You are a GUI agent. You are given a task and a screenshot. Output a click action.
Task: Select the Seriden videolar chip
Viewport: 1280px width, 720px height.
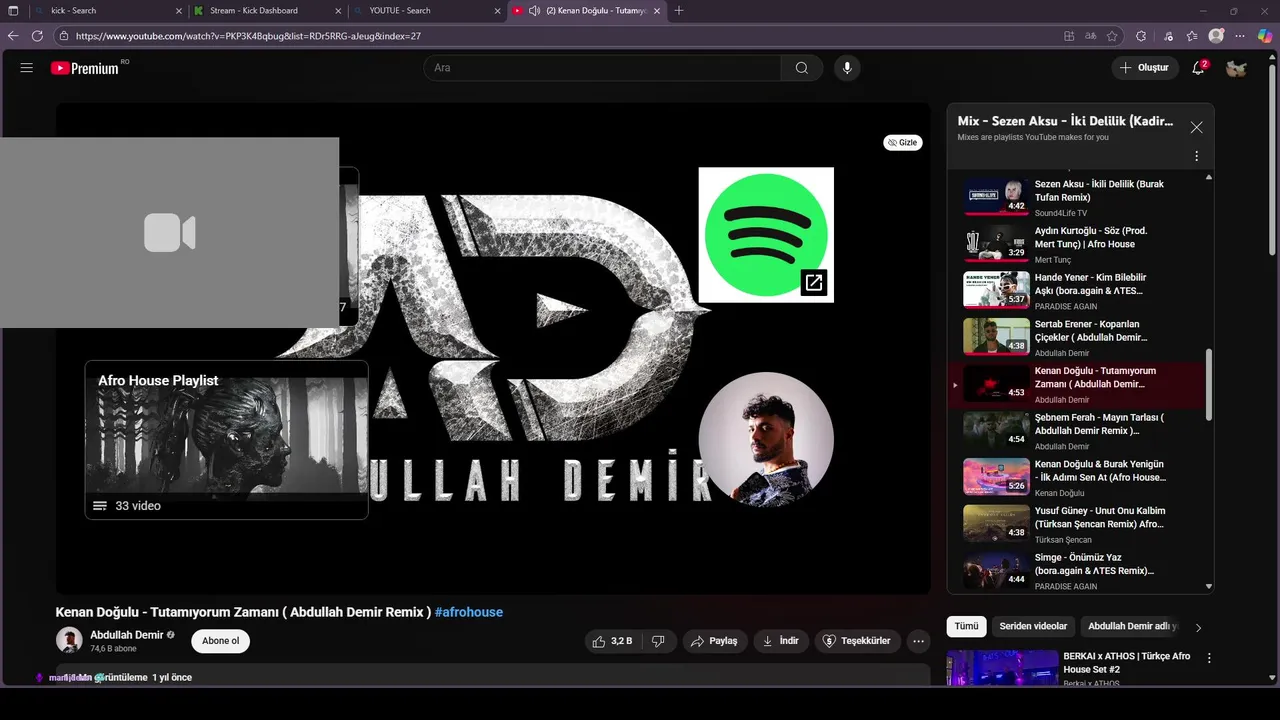click(1033, 626)
